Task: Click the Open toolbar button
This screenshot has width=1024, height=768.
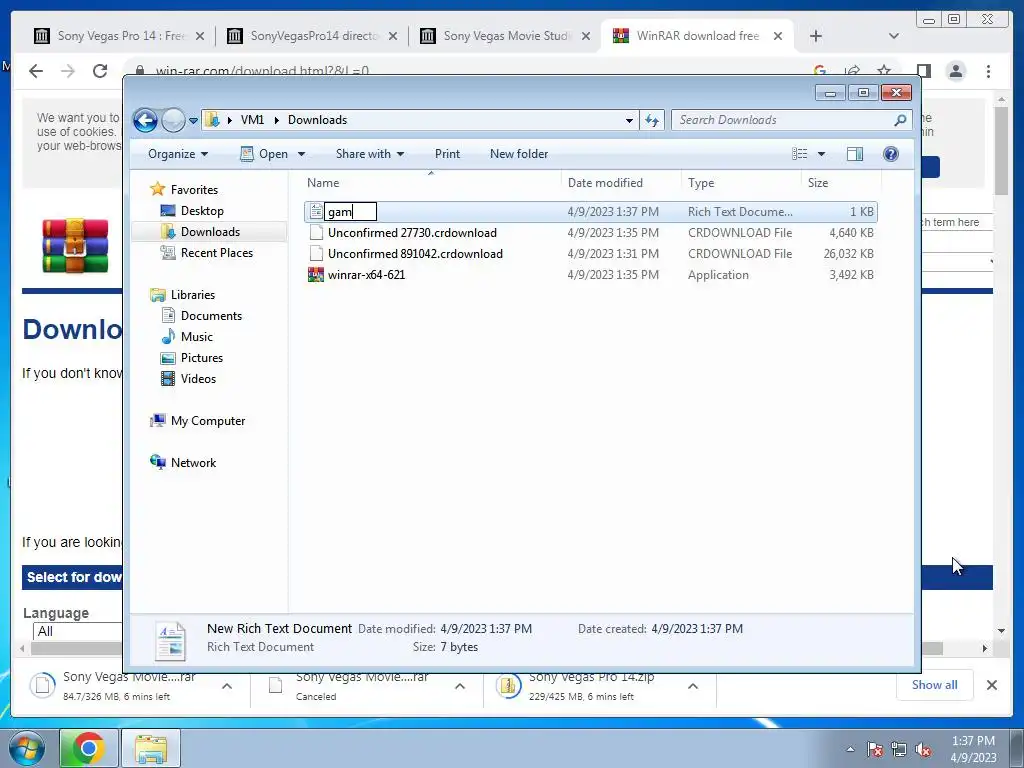Action: [x=264, y=154]
